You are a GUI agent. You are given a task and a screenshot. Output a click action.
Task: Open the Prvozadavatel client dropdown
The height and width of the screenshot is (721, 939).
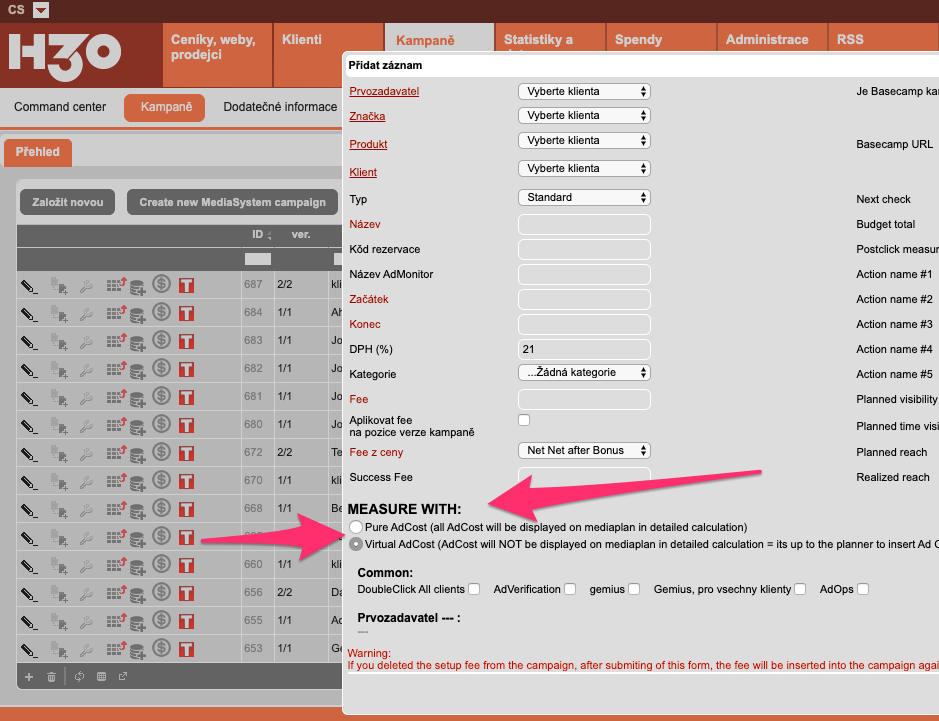[x=584, y=91]
